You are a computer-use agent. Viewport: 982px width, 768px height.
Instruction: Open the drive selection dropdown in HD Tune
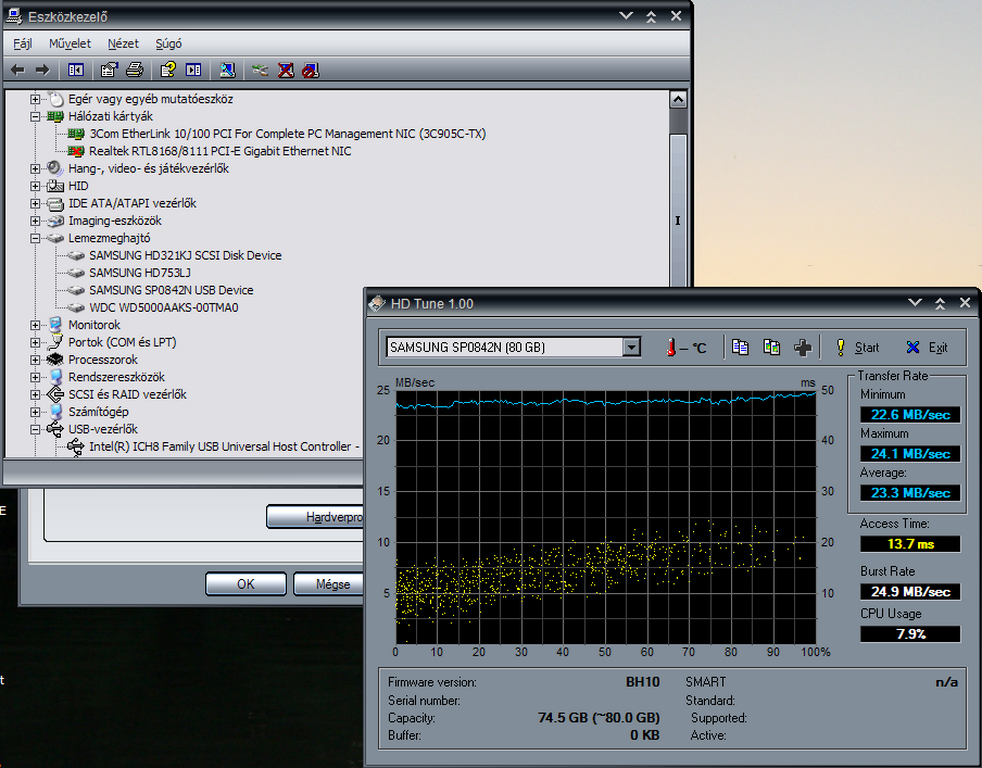pos(631,347)
